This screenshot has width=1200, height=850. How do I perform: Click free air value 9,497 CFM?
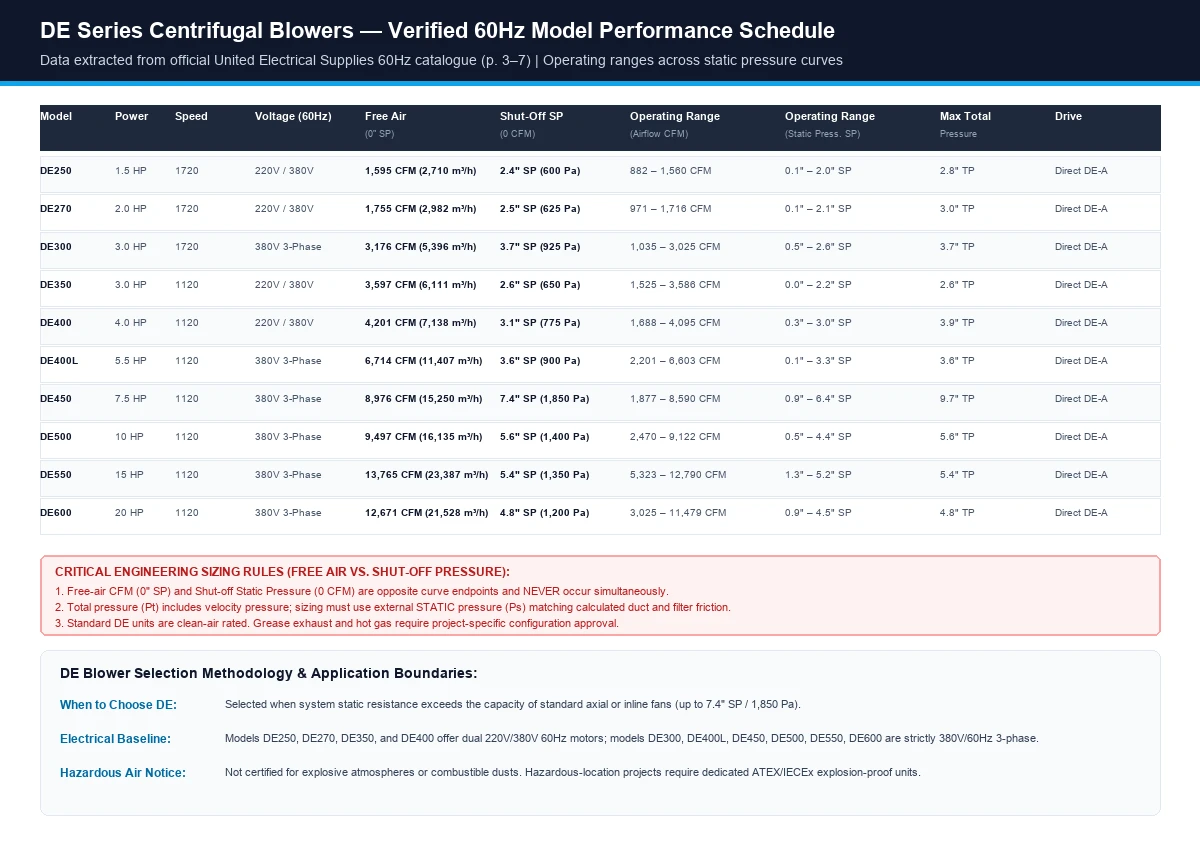pyautogui.click(x=423, y=437)
